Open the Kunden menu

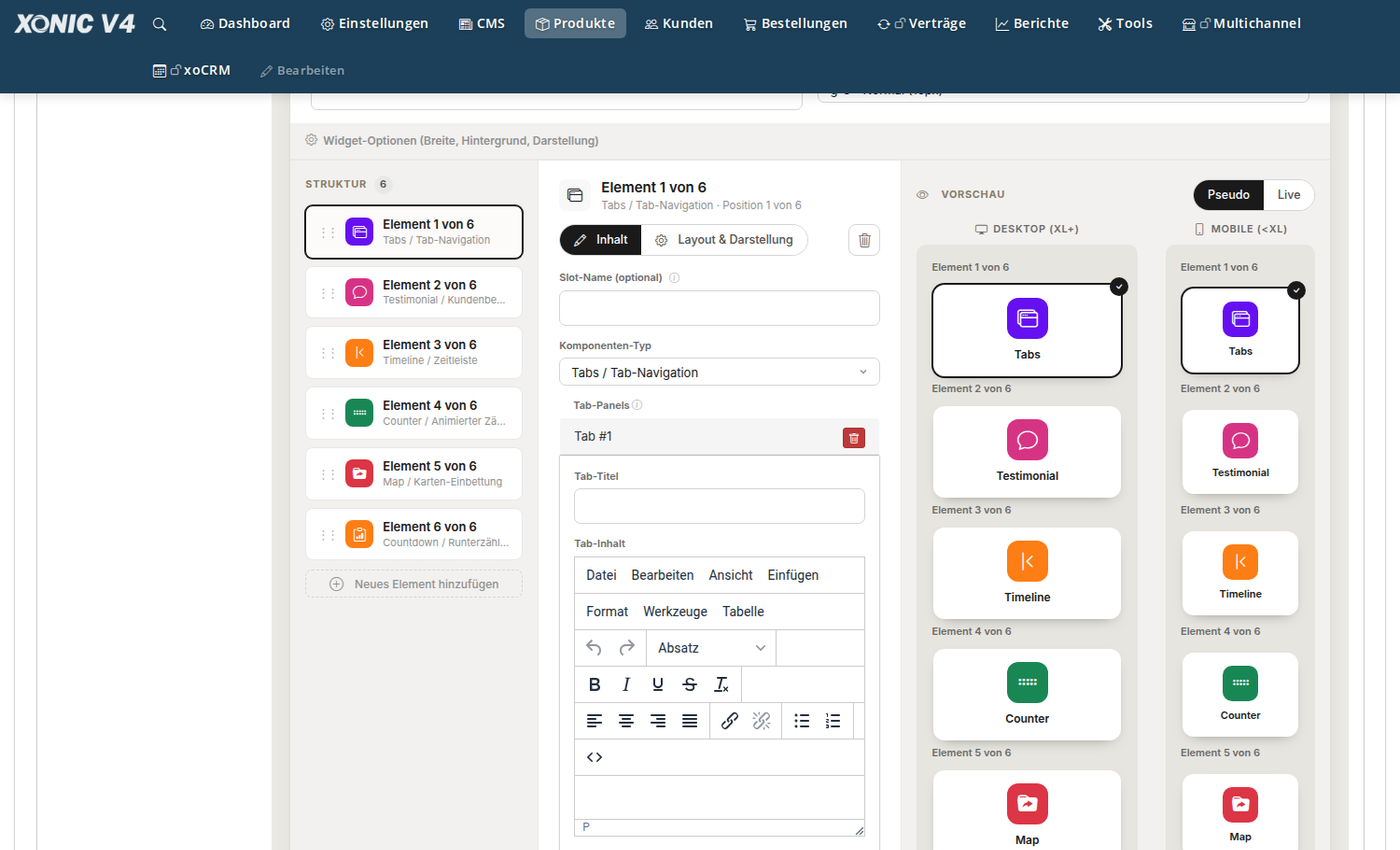point(678,23)
